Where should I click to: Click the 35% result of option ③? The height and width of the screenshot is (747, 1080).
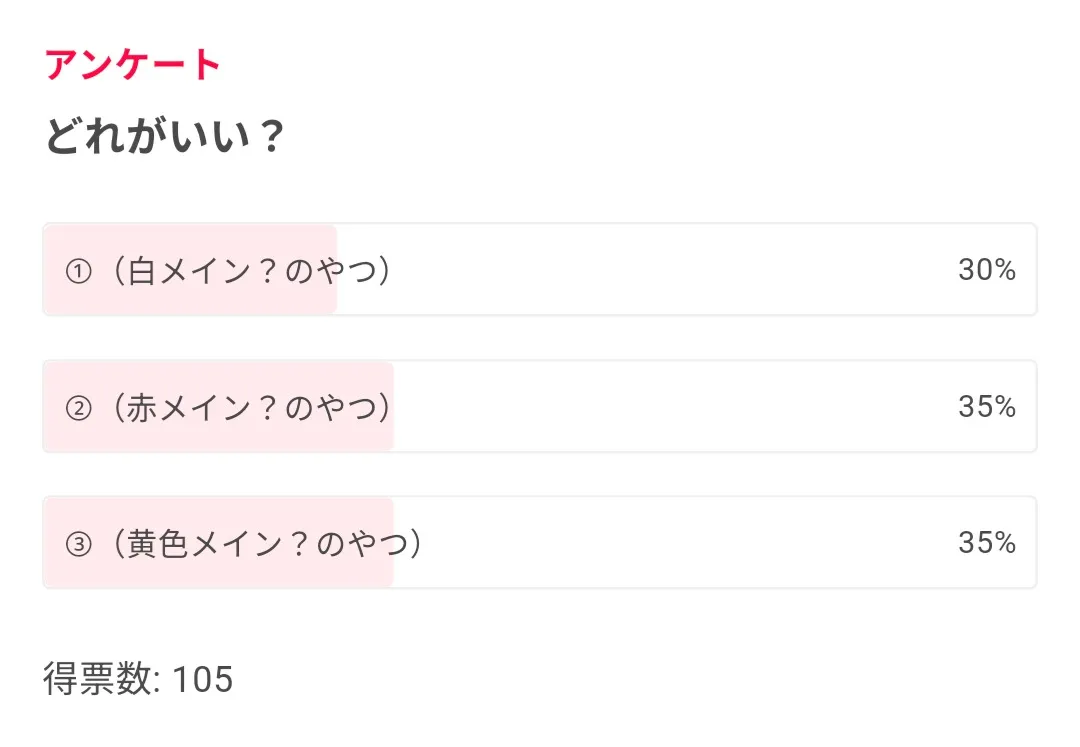[x=986, y=542]
